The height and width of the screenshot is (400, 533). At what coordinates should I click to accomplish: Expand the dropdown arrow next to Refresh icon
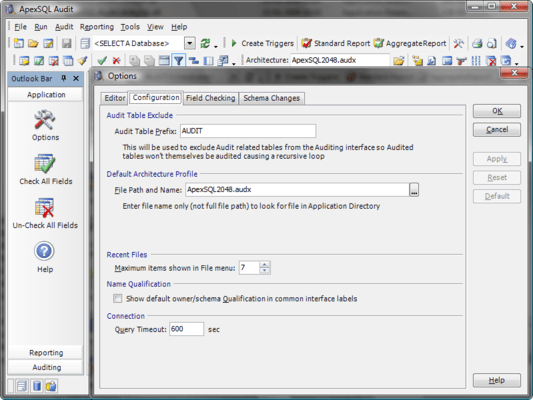pyautogui.click(x=216, y=45)
